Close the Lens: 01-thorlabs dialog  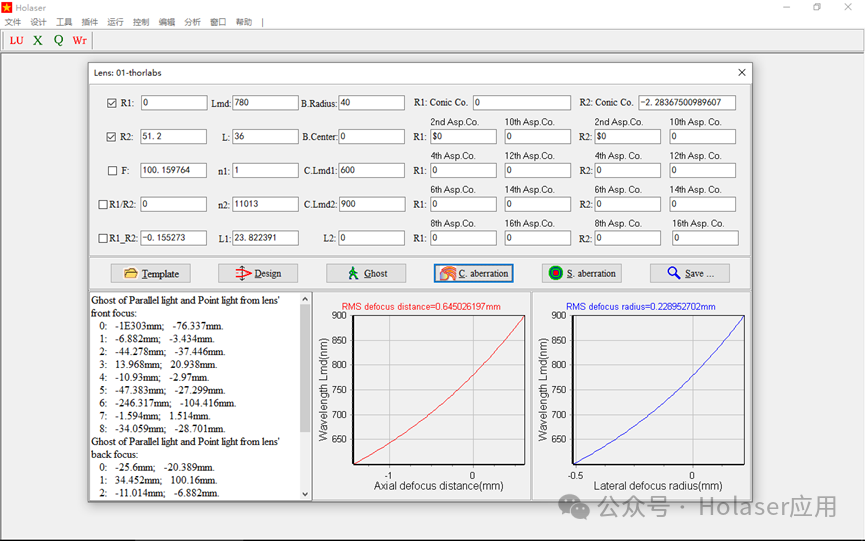pos(741,72)
